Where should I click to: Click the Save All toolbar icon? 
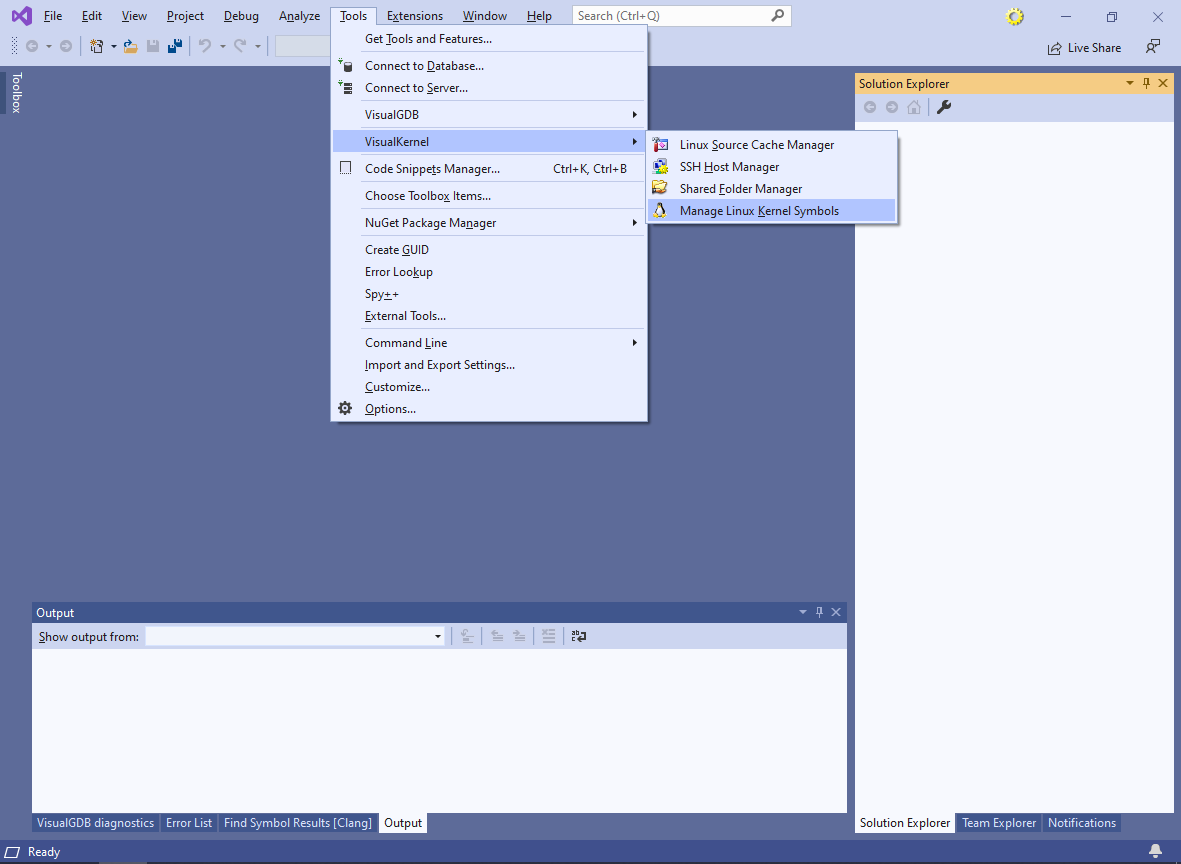(175, 47)
